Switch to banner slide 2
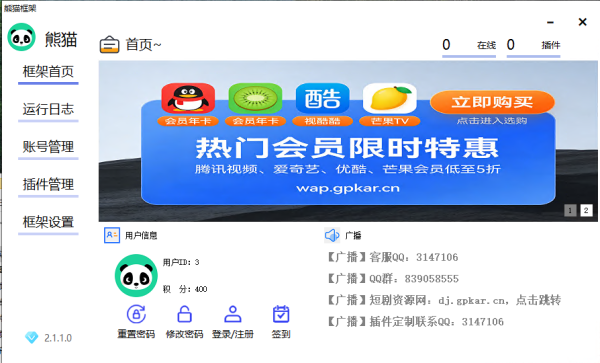600x363 pixels. (586, 210)
